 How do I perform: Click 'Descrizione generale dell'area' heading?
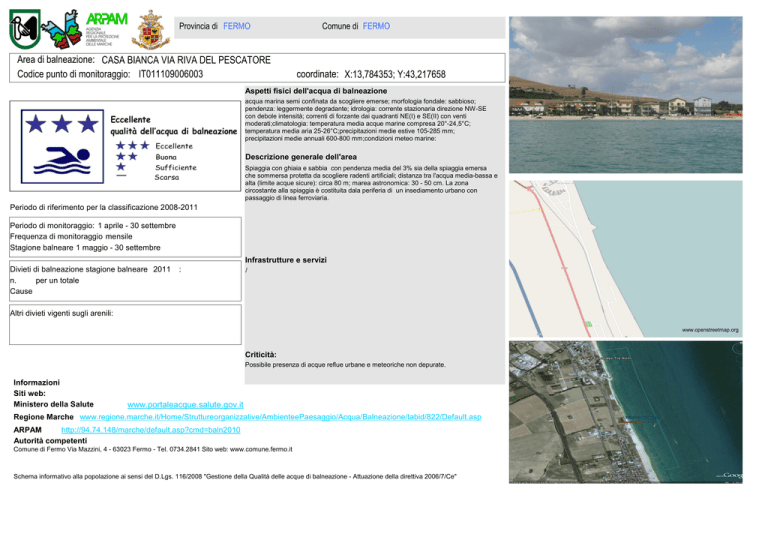(301, 157)
